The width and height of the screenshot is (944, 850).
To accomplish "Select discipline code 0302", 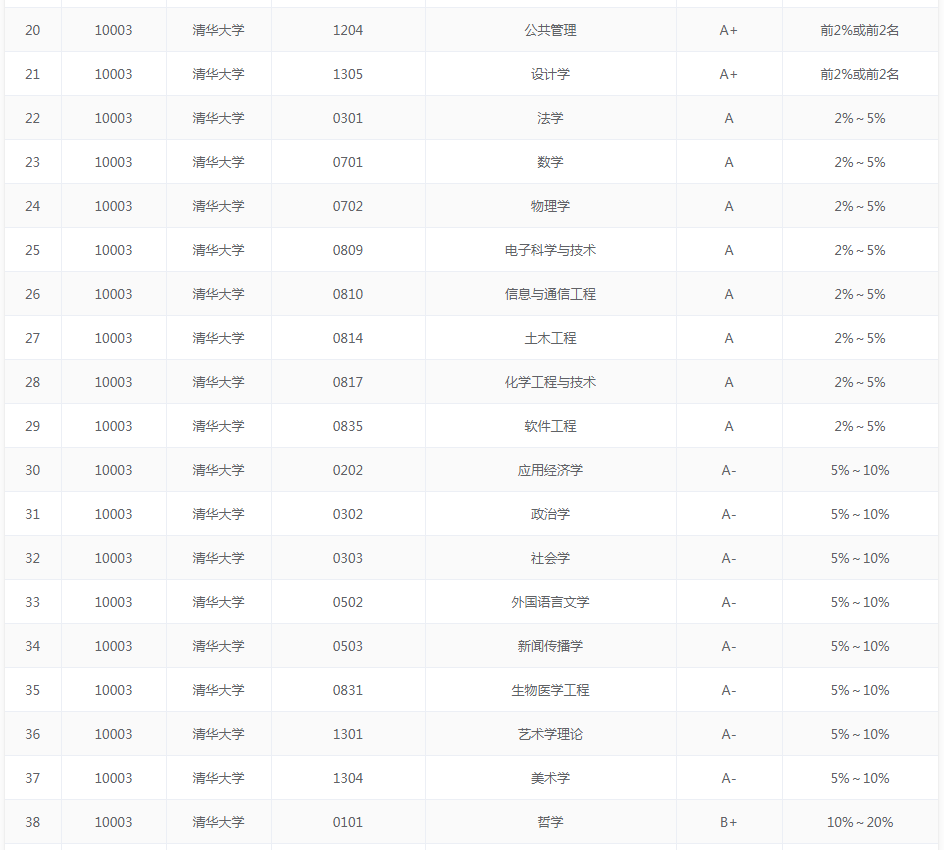I will (x=348, y=513).
